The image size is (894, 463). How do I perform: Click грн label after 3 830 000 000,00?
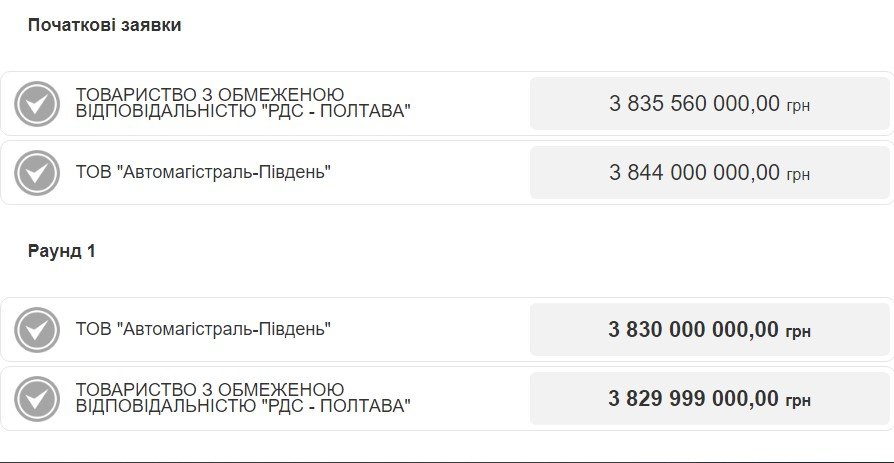798,332
